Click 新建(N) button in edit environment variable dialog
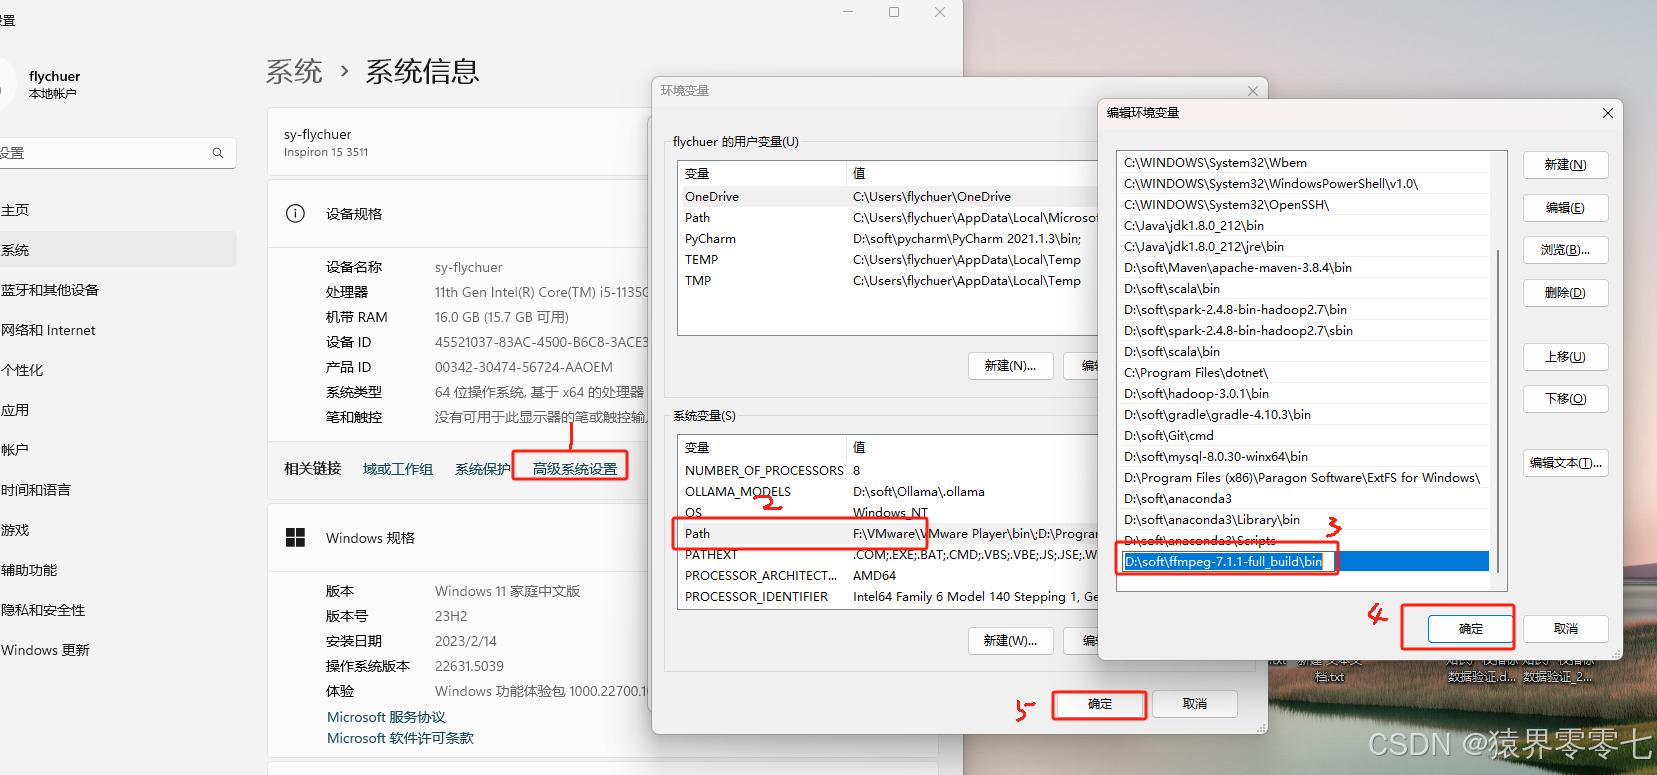Viewport: 1657px width, 775px height. click(1565, 165)
